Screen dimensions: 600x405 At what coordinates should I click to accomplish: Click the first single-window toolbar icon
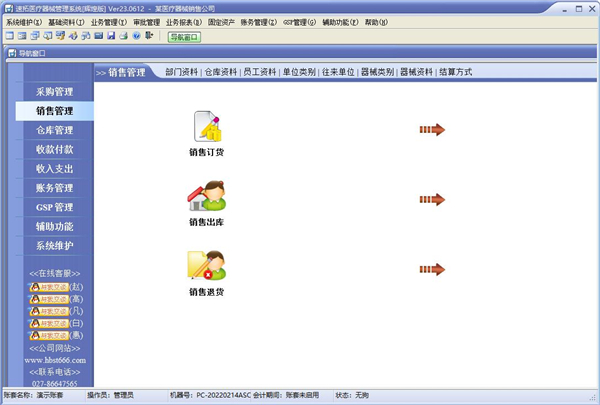click(x=10, y=36)
